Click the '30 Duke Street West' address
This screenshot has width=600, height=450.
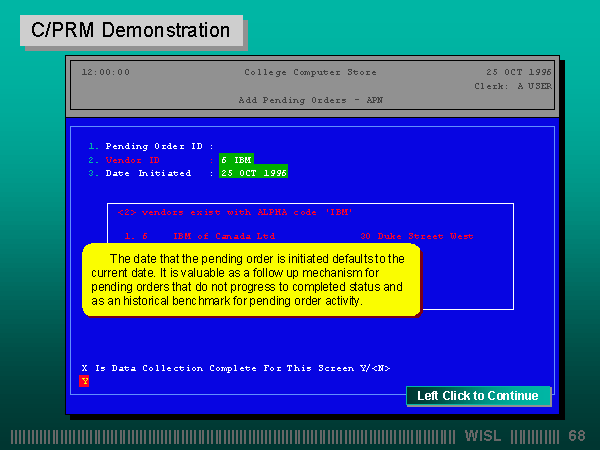click(x=417, y=237)
